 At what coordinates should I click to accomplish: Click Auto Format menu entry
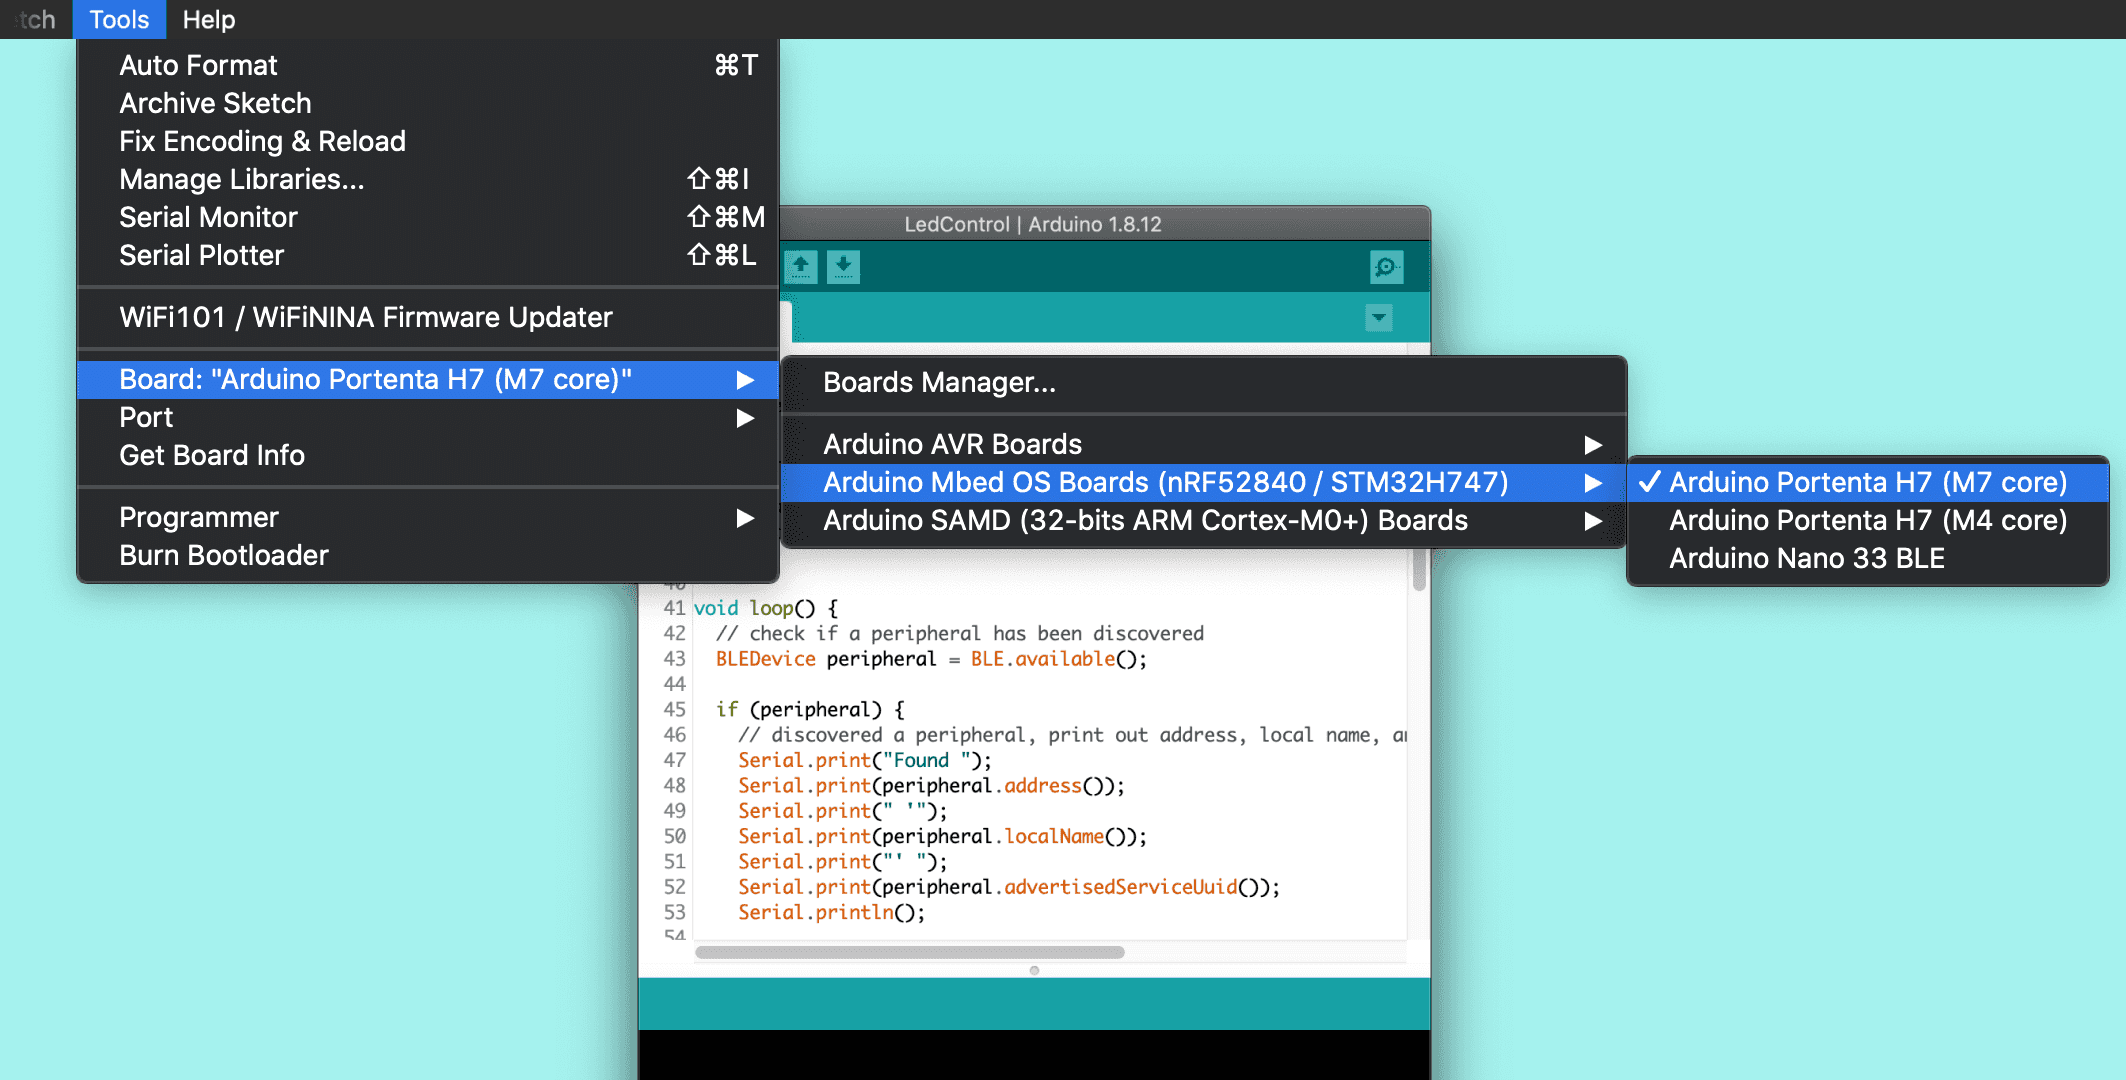198,65
